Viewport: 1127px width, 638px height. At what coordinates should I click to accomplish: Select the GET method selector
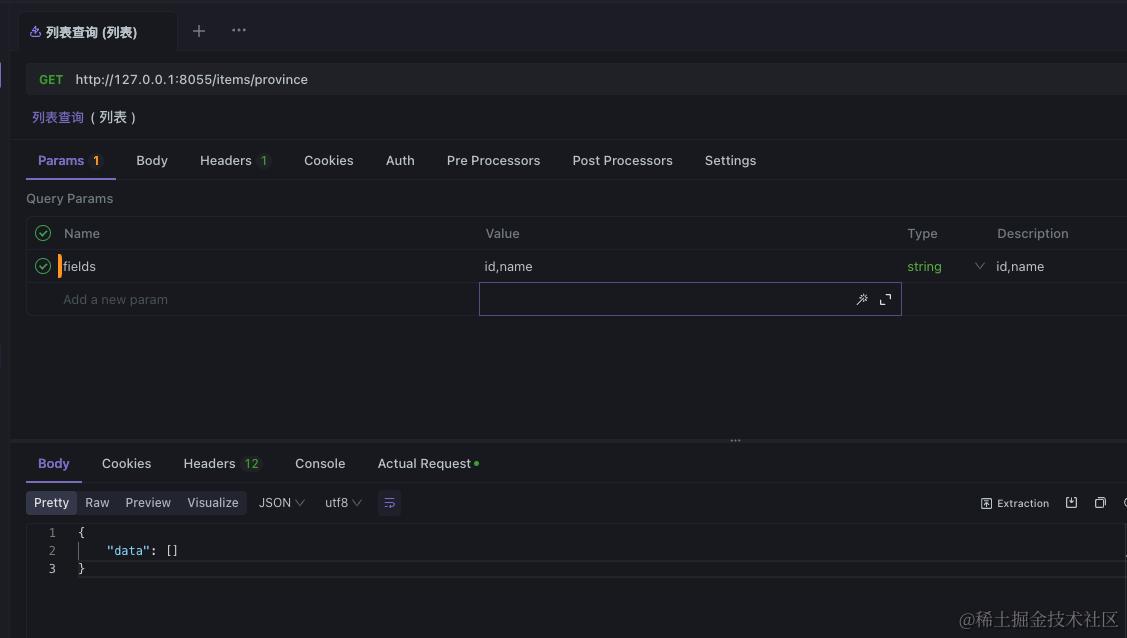51,80
